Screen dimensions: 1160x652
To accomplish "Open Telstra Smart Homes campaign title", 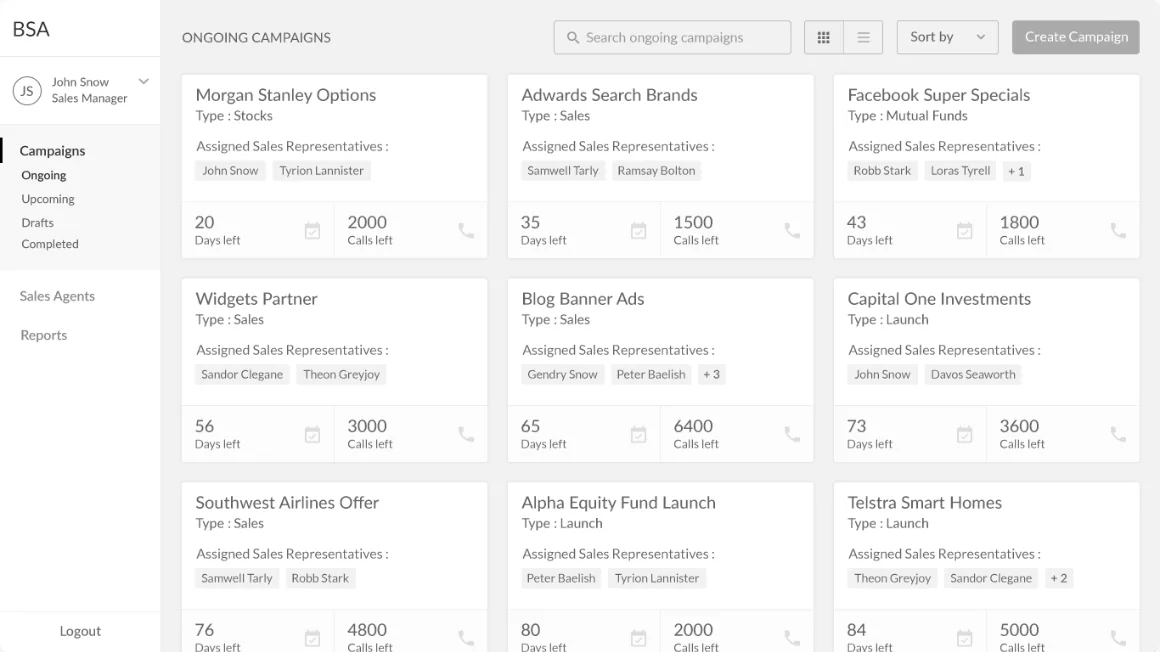I will point(925,503).
